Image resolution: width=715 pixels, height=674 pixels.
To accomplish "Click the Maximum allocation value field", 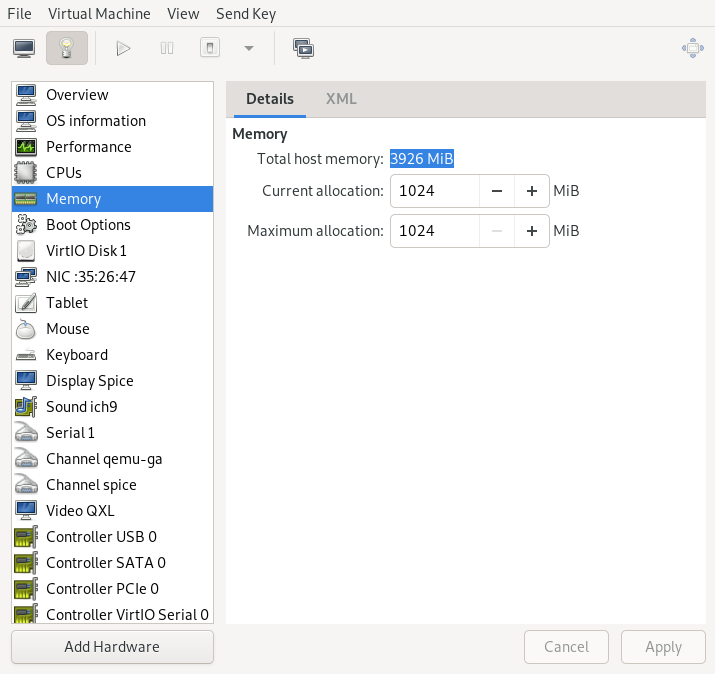I will click(x=434, y=231).
